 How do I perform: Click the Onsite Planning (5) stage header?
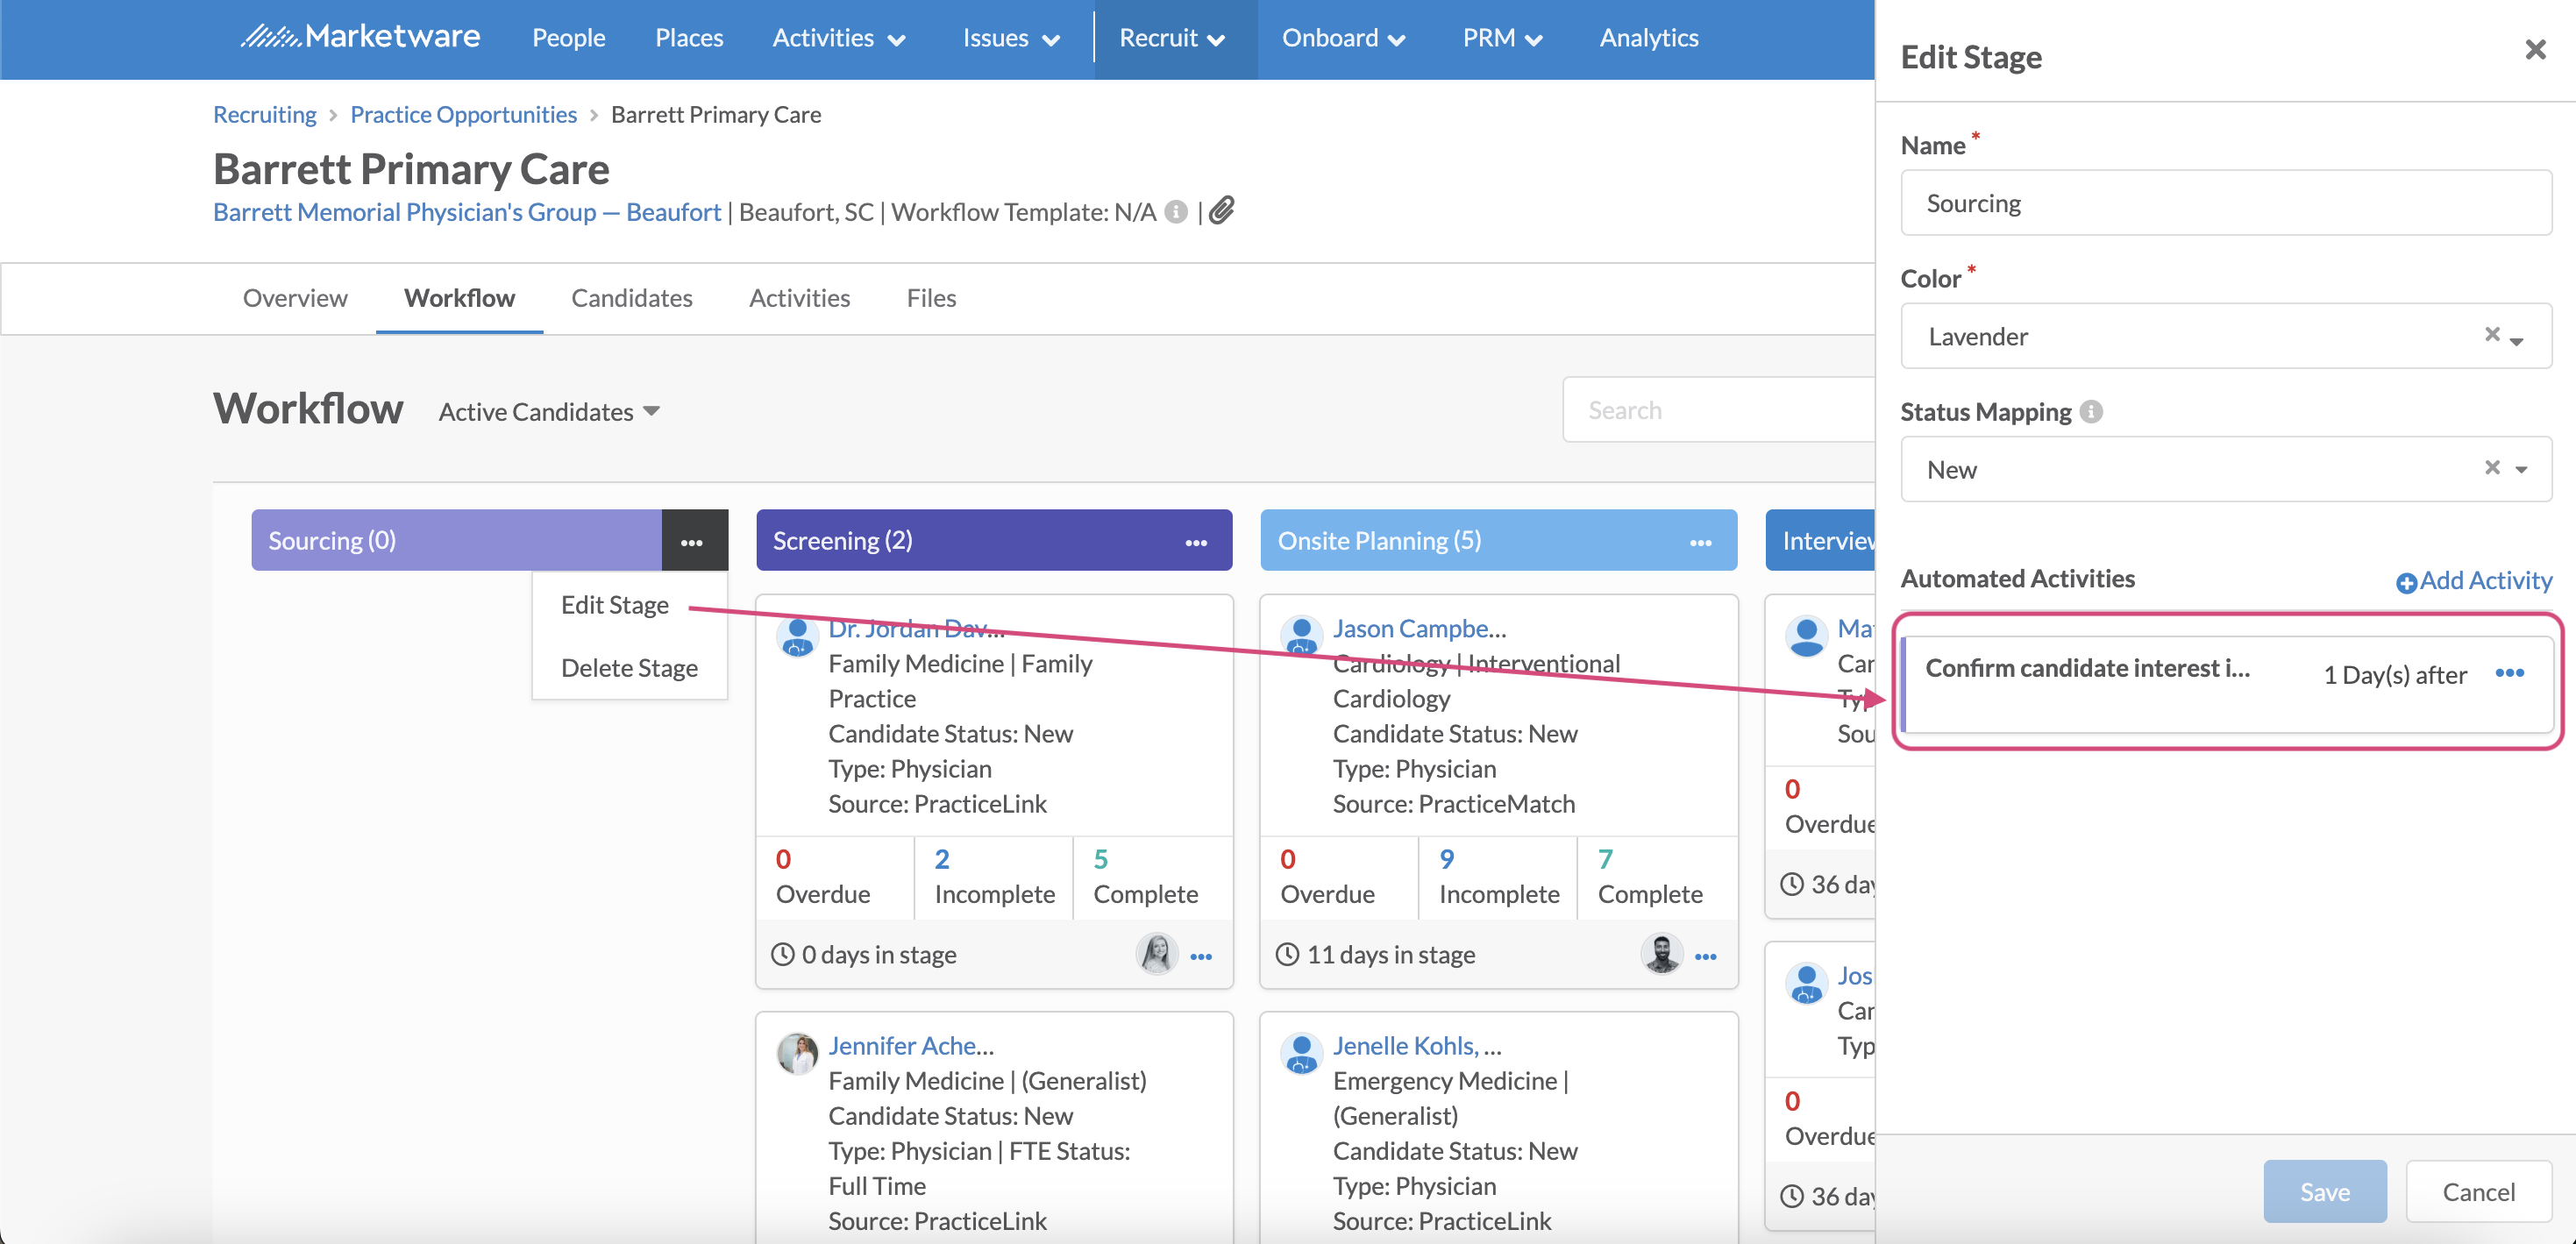pyautogui.click(x=1498, y=541)
